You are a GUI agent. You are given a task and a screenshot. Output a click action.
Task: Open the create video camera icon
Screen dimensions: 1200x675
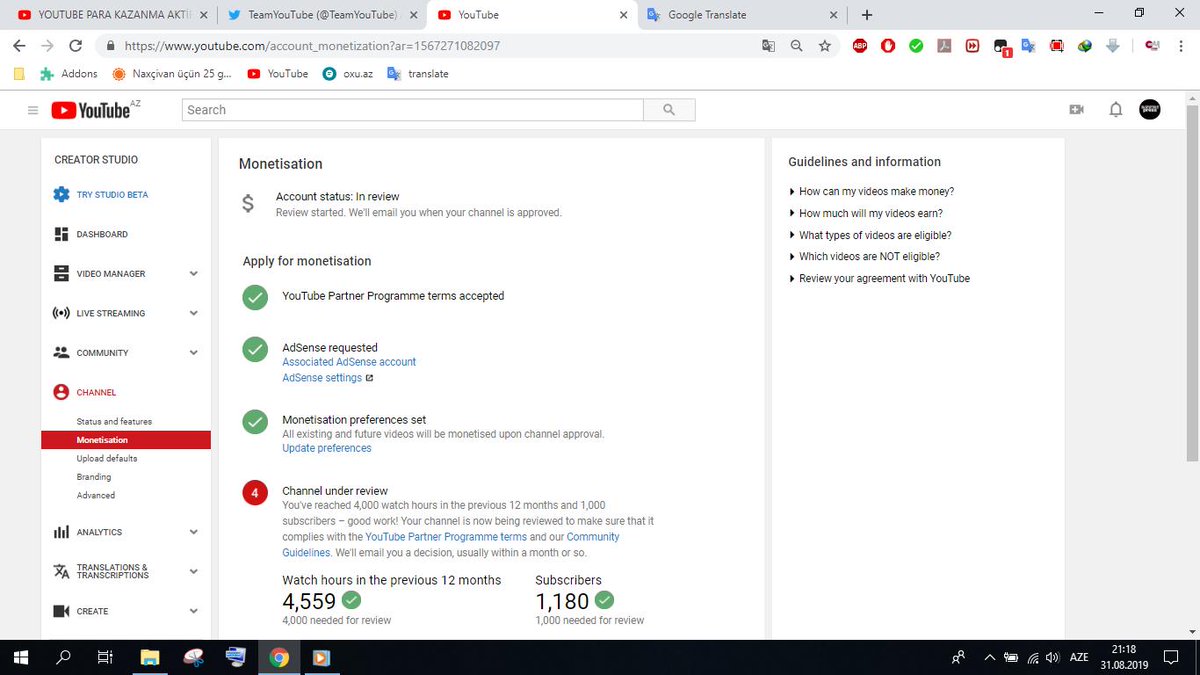pos(1077,110)
